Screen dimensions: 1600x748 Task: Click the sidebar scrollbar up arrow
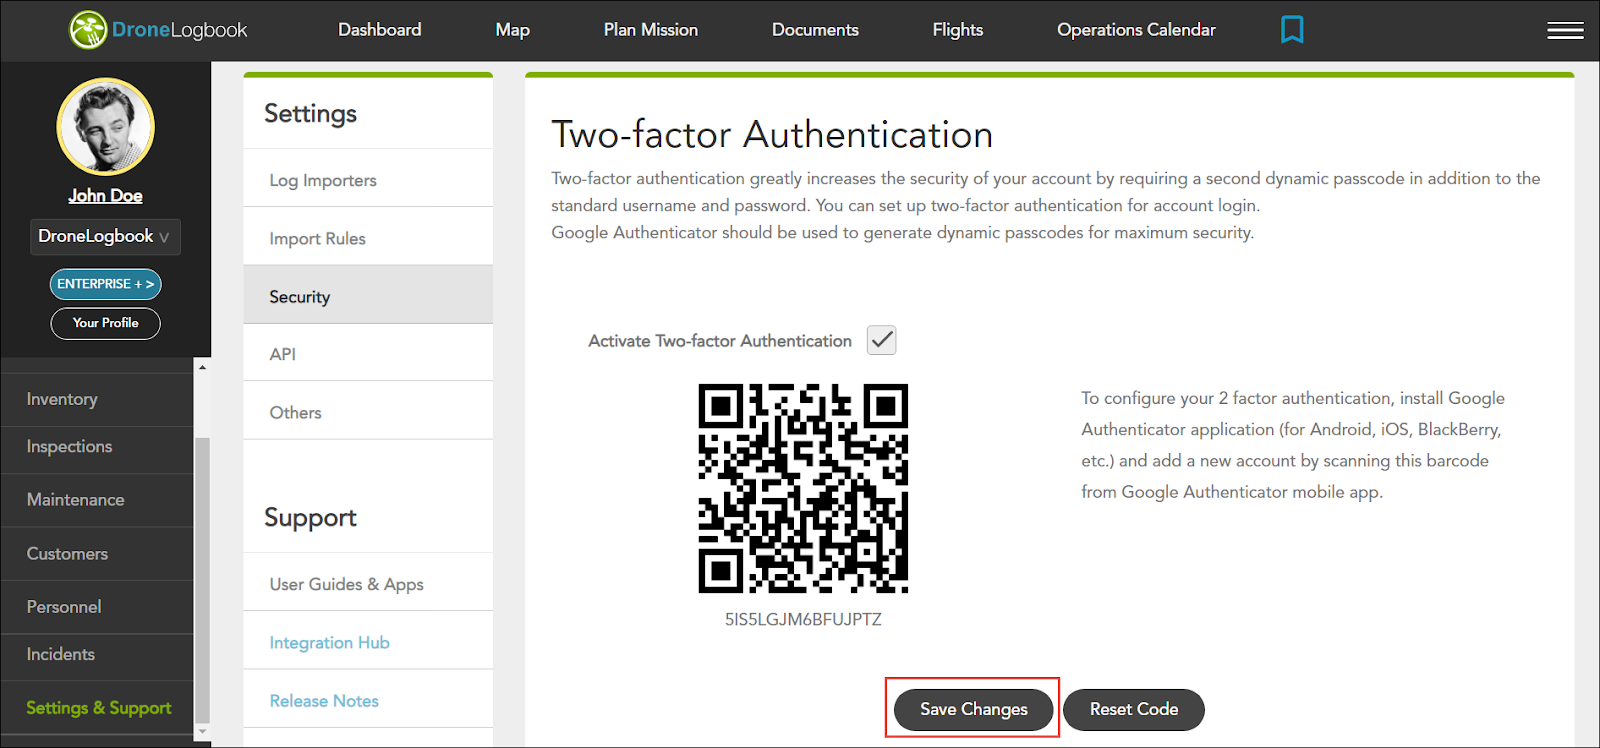[203, 367]
